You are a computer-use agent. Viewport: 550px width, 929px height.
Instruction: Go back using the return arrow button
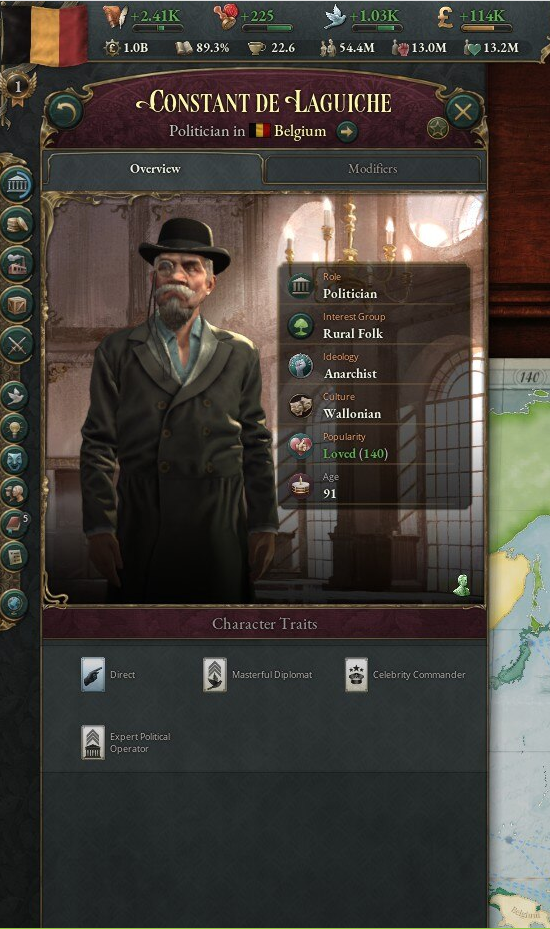click(66, 111)
